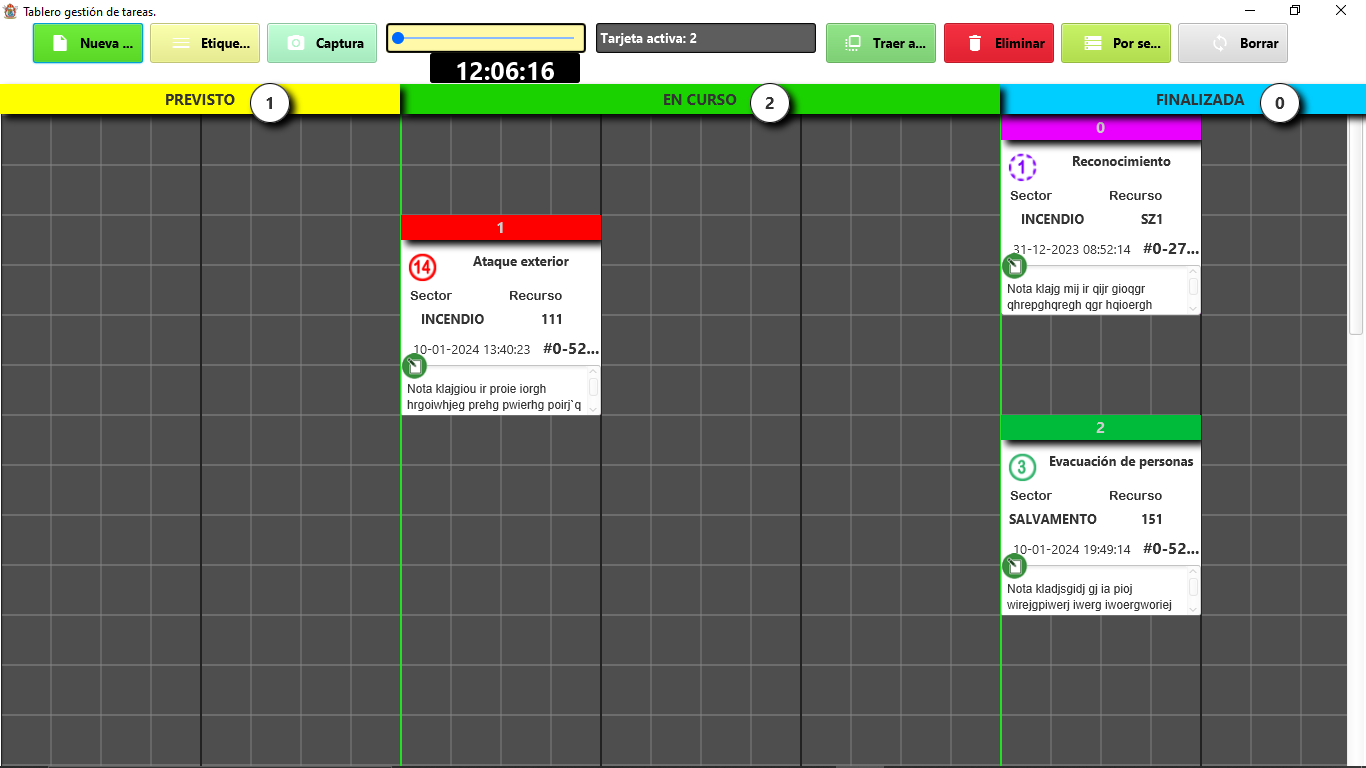Viewport: 1366px width, 768px height.
Task: Click the app icon in the title bar
Action: (x=11, y=11)
